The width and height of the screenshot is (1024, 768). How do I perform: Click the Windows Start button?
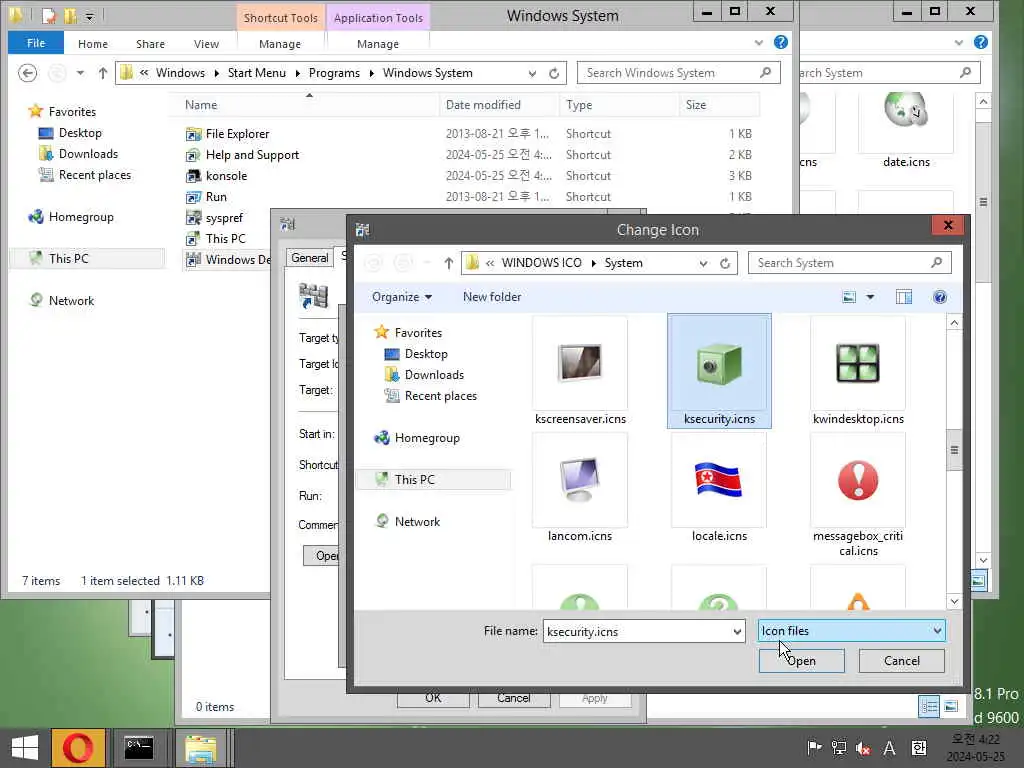pos(25,748)
